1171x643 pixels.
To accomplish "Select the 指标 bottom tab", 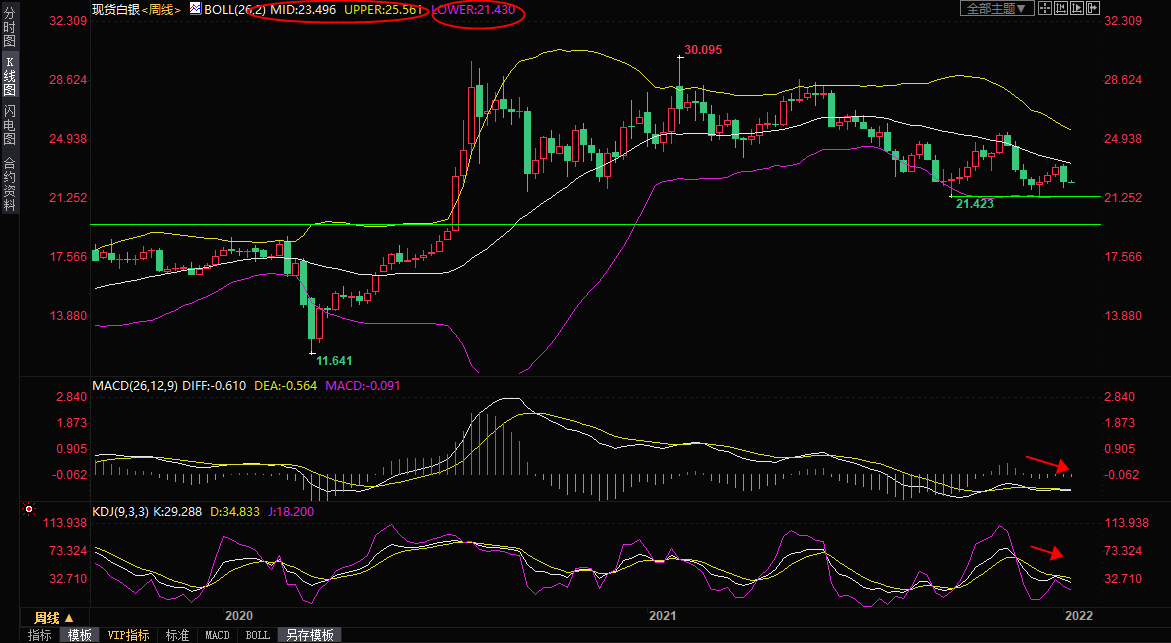I will (x=39, y=635).
